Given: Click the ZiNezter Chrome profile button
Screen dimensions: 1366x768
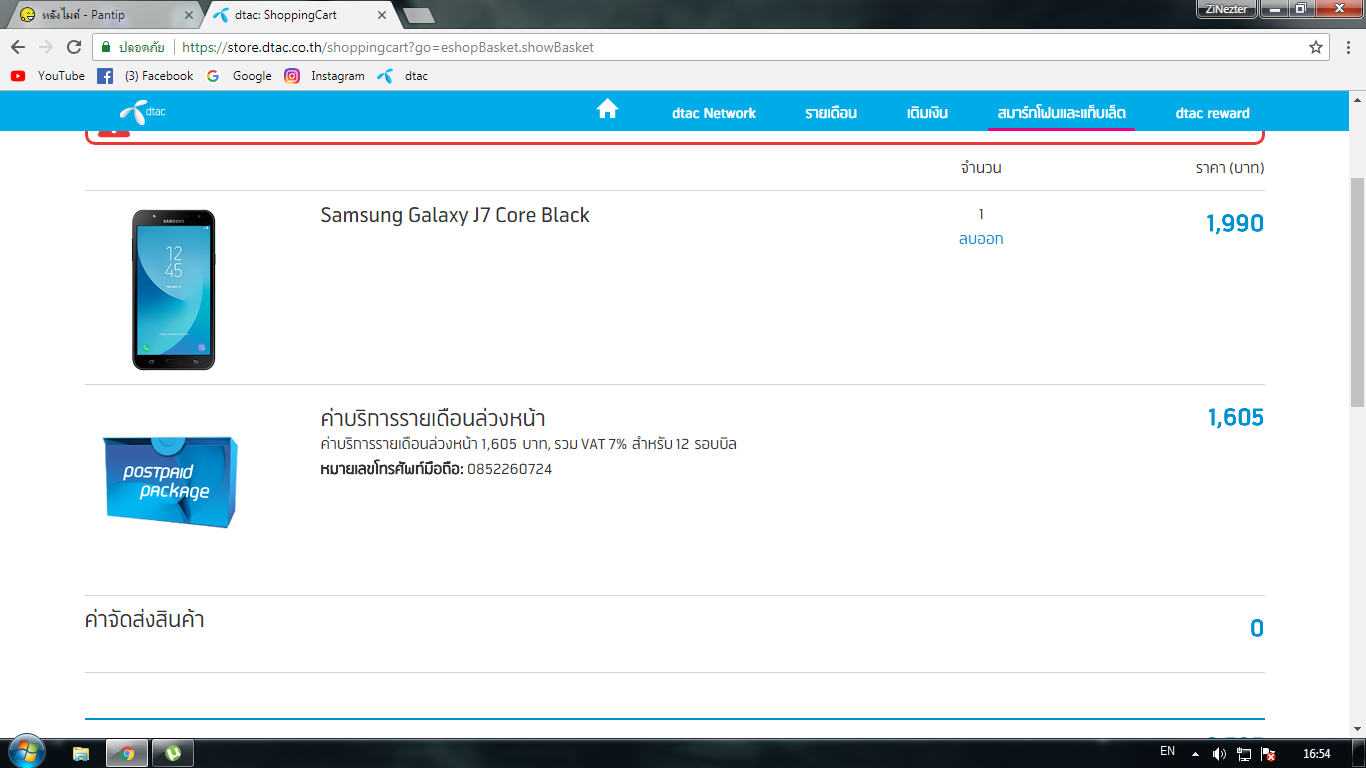Looking at the screenshot, I should 1226,9.
